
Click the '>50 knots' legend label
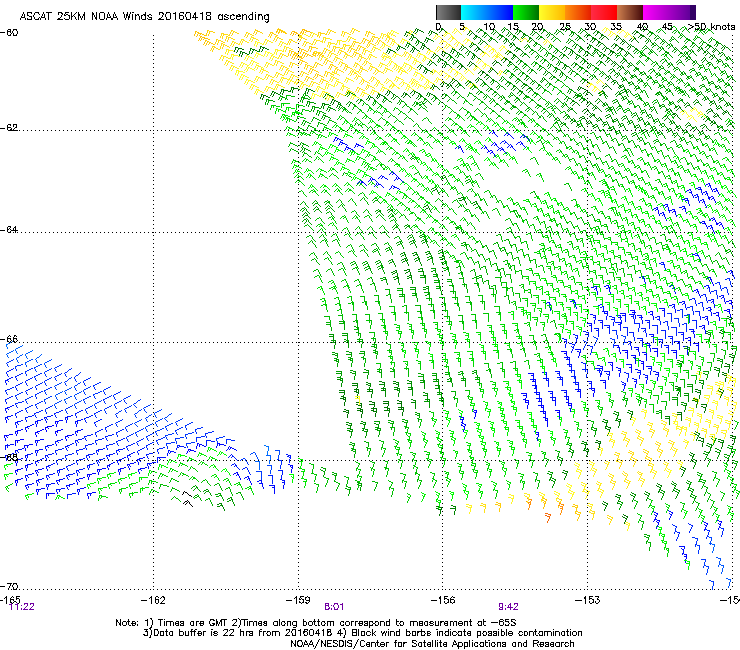click(712, 27)
